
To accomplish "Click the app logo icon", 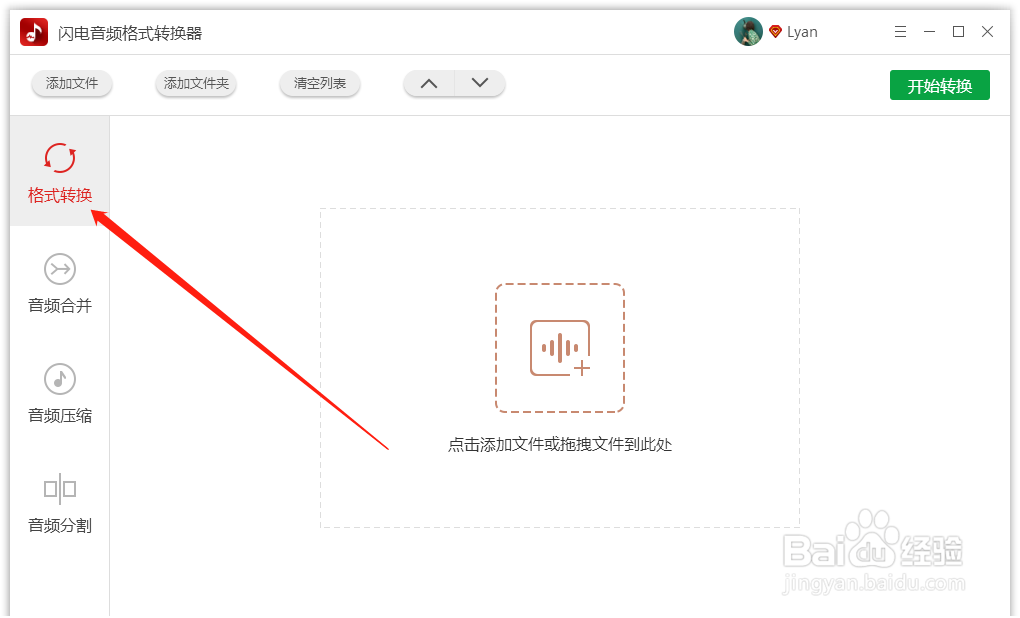I will [x=34, y=32].
